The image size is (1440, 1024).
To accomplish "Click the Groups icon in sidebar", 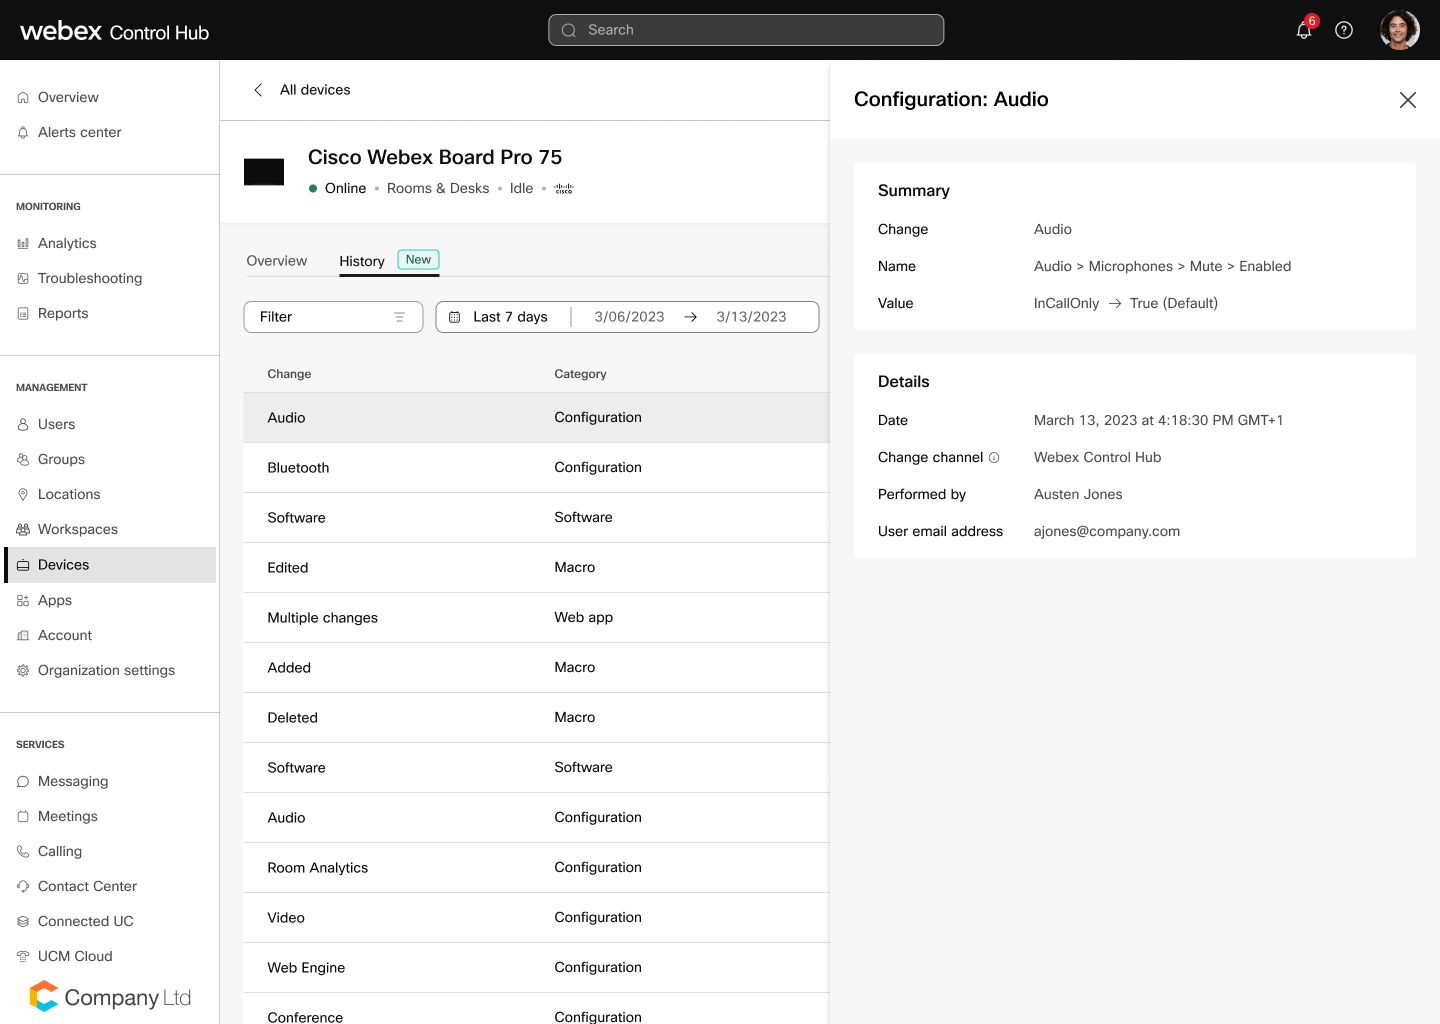I will (23, 460).
